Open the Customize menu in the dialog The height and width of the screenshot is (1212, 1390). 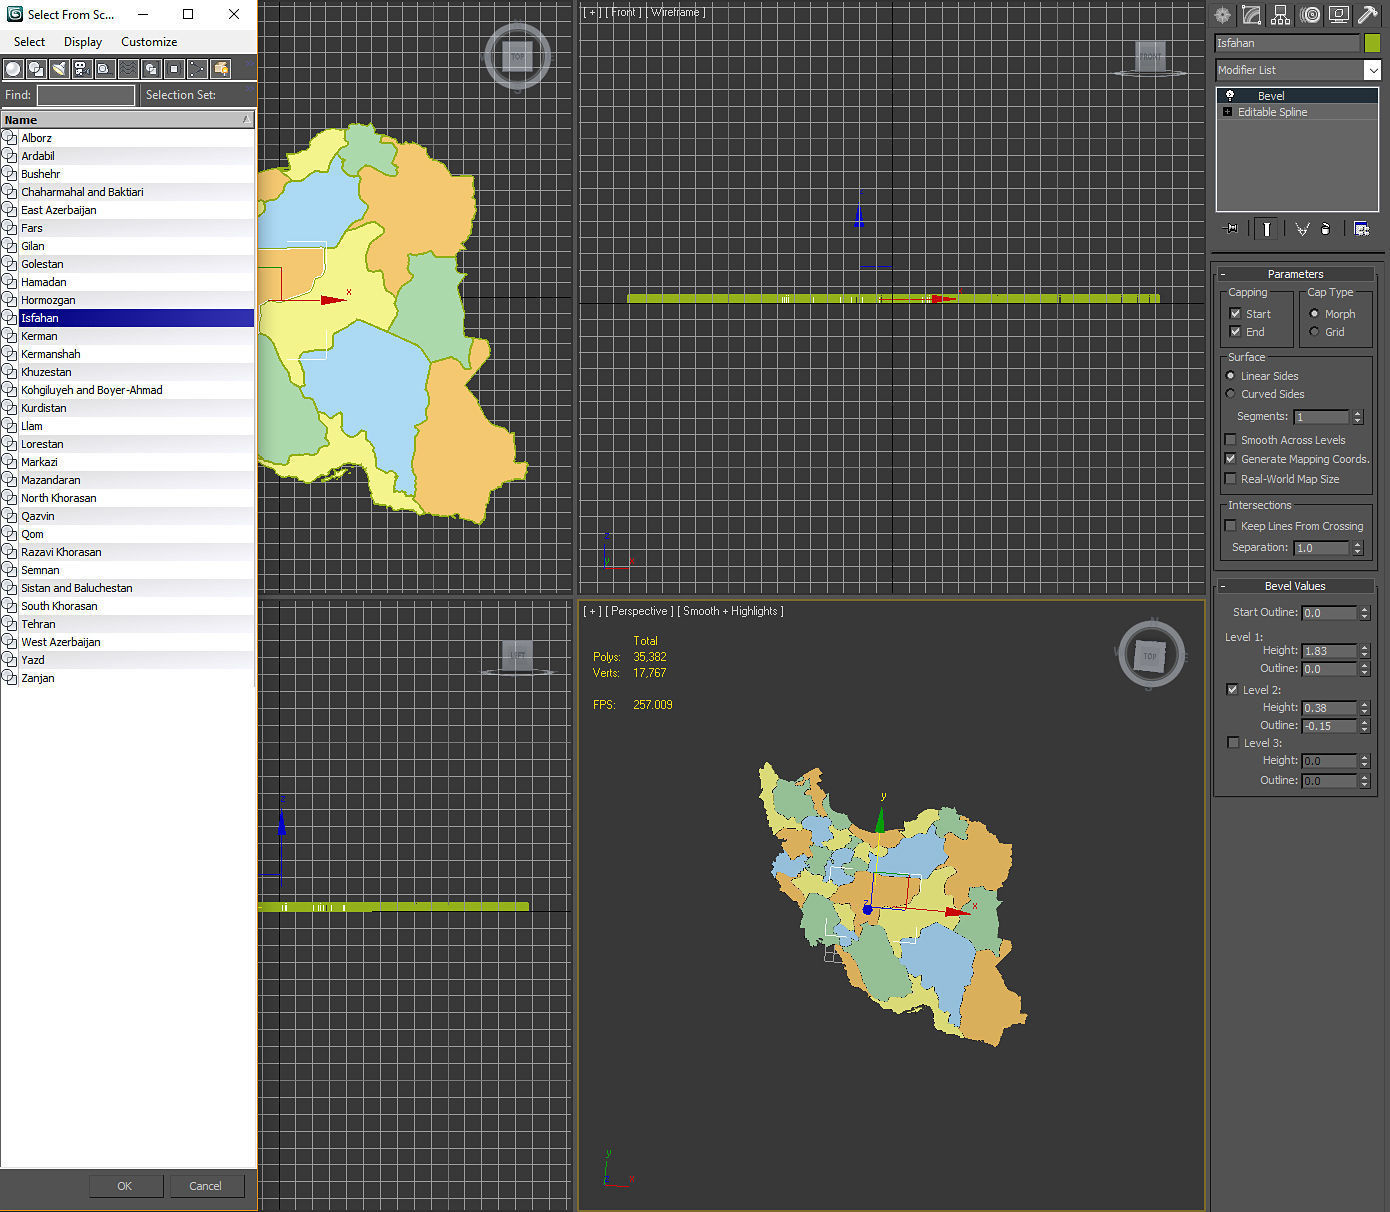click(148, 41)
